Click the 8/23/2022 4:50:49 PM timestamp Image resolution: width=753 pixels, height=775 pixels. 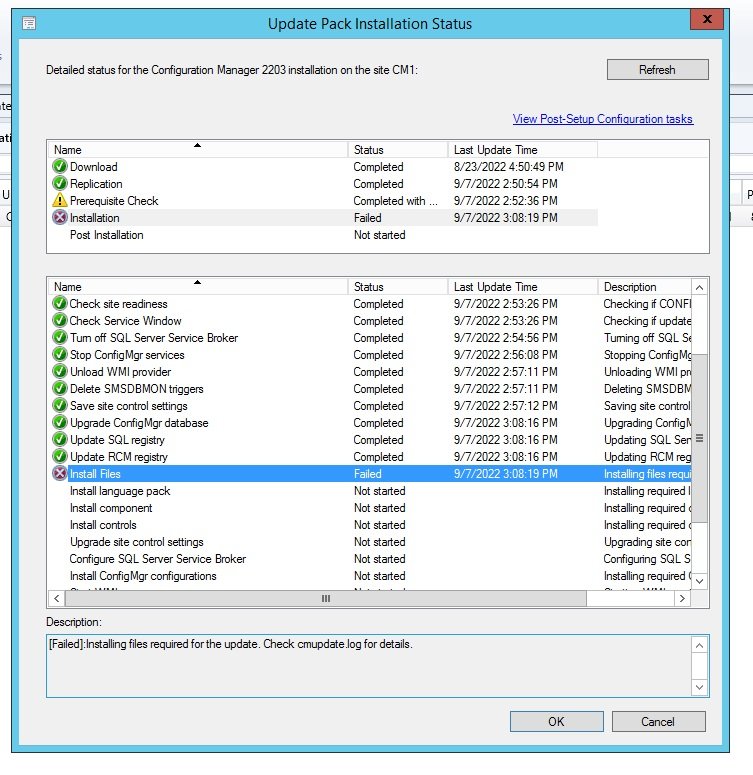point(508,167)
